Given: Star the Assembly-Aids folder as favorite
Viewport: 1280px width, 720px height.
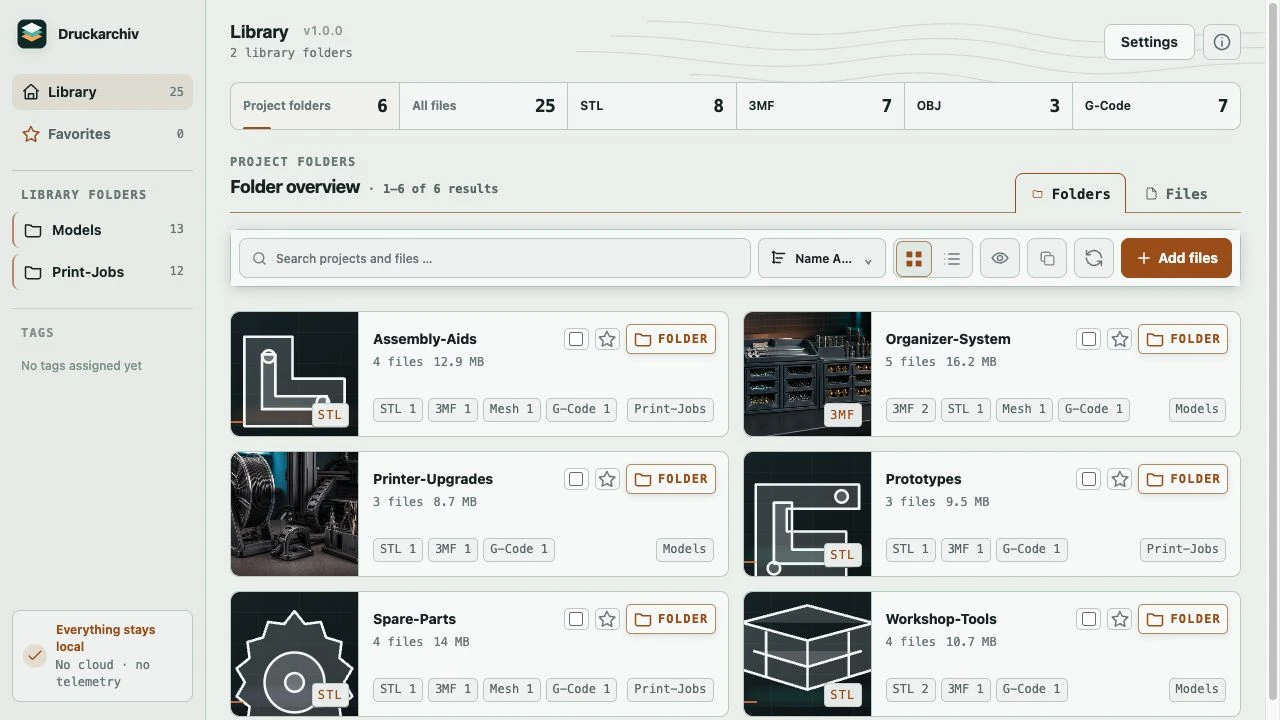Looking at the screenshot, I should (x=607, y=339).
